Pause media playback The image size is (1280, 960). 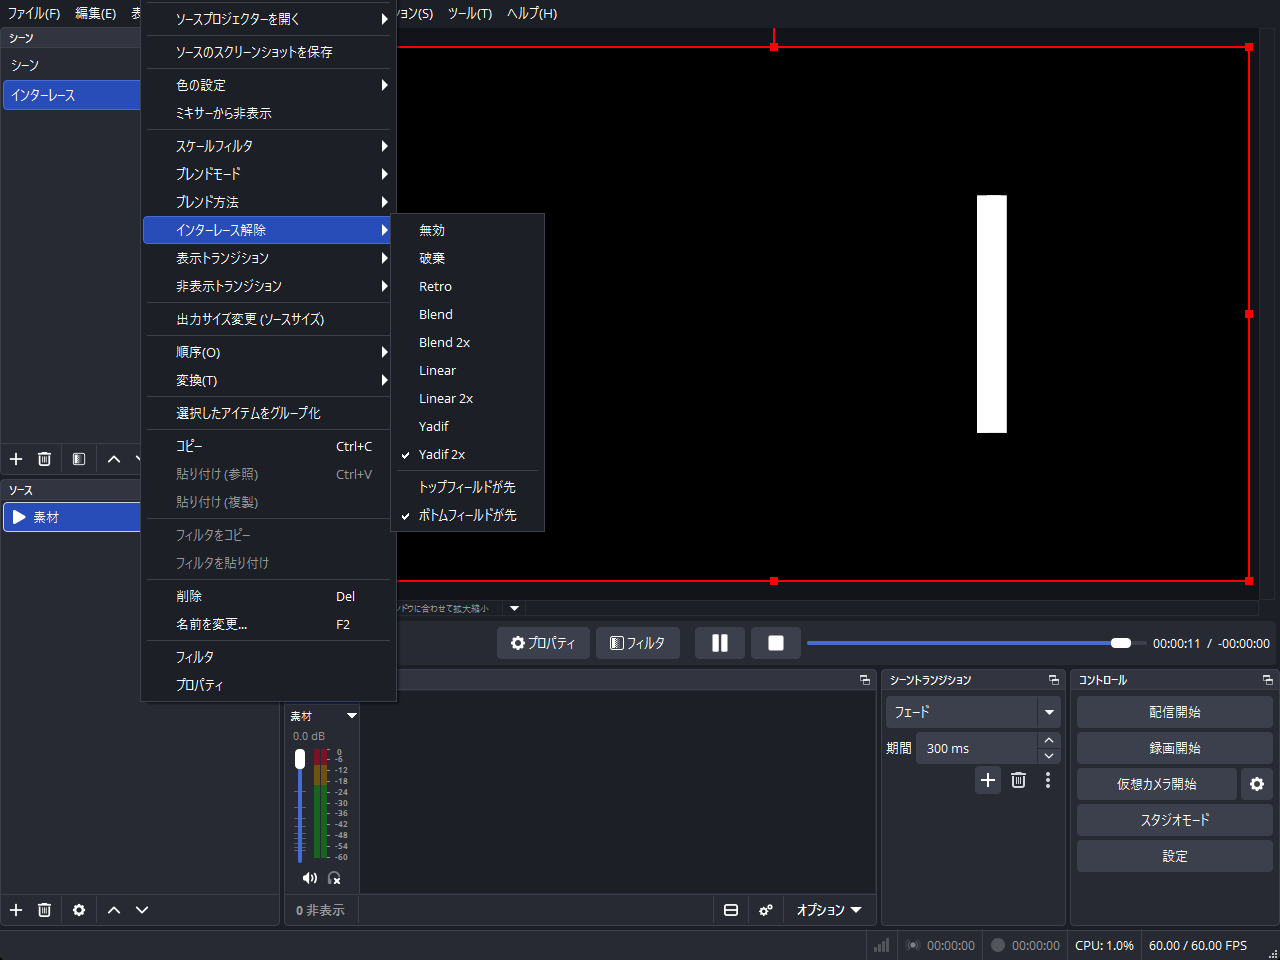click(720, 643)
